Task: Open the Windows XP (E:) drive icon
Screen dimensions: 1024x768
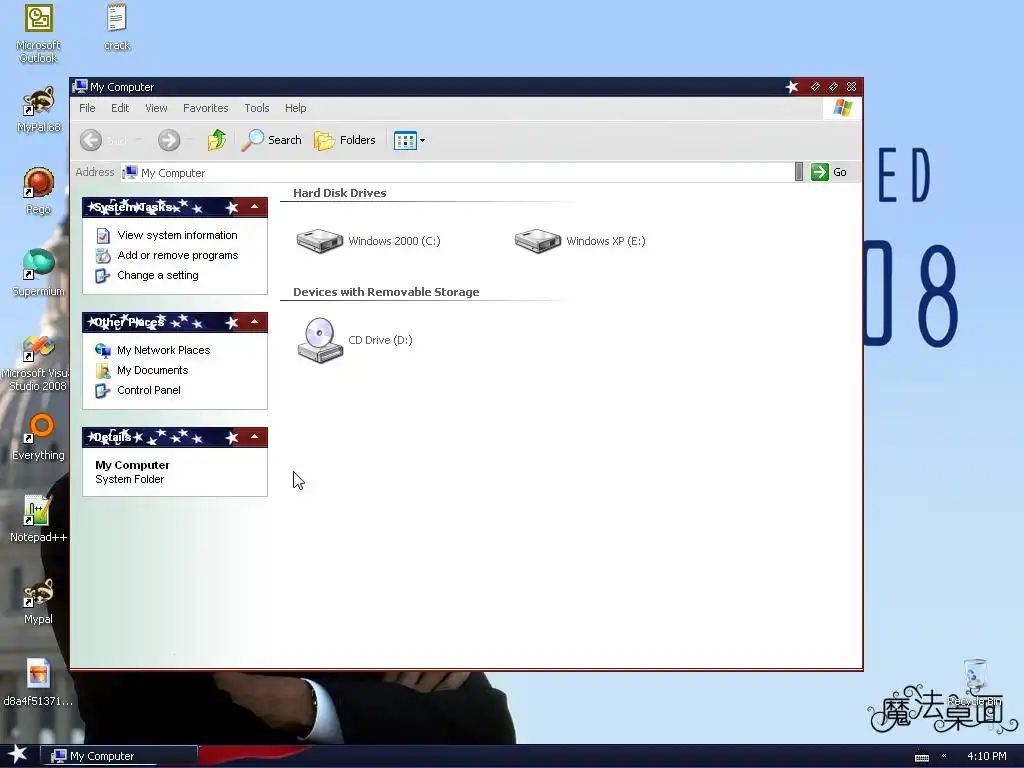Action: (x=537, y=241)
